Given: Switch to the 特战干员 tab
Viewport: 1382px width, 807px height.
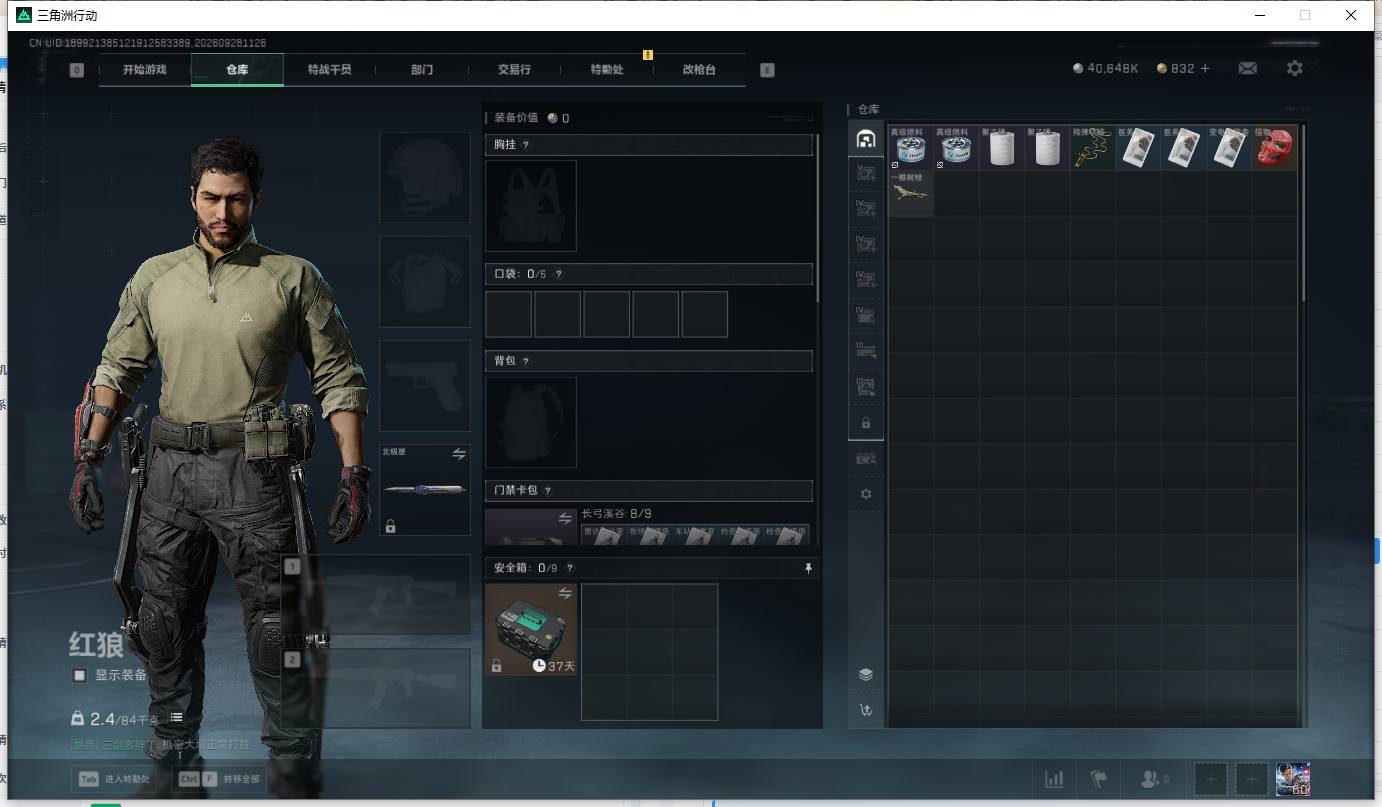Looking at the screenshot, I should click(329, 70).
